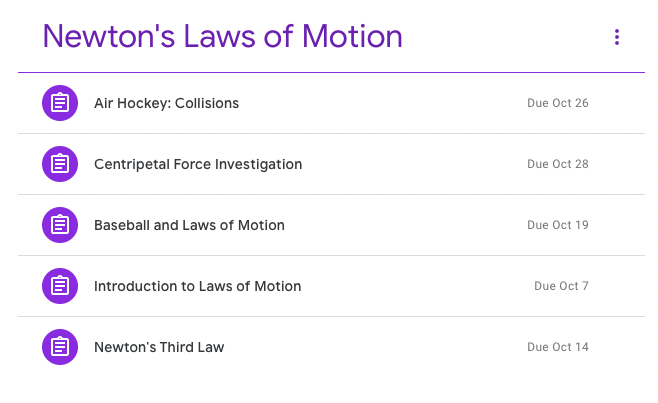Open the Air Hockey: Collisions assignment
The width and height of the screenshot is (658, 403).
point(166,103)
